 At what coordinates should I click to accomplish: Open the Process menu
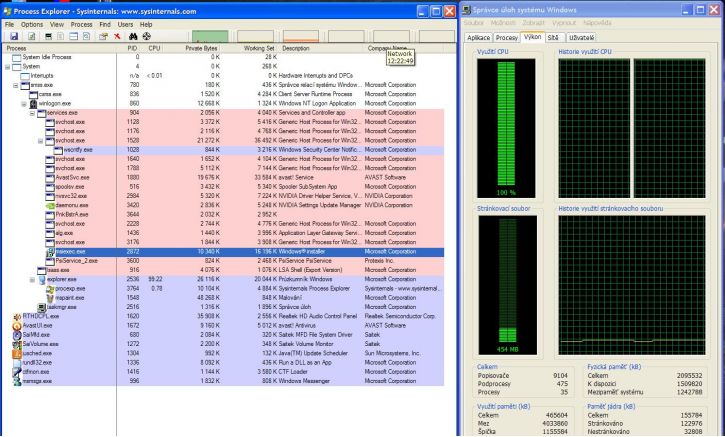pyautogui.click(x=81, y=25)
